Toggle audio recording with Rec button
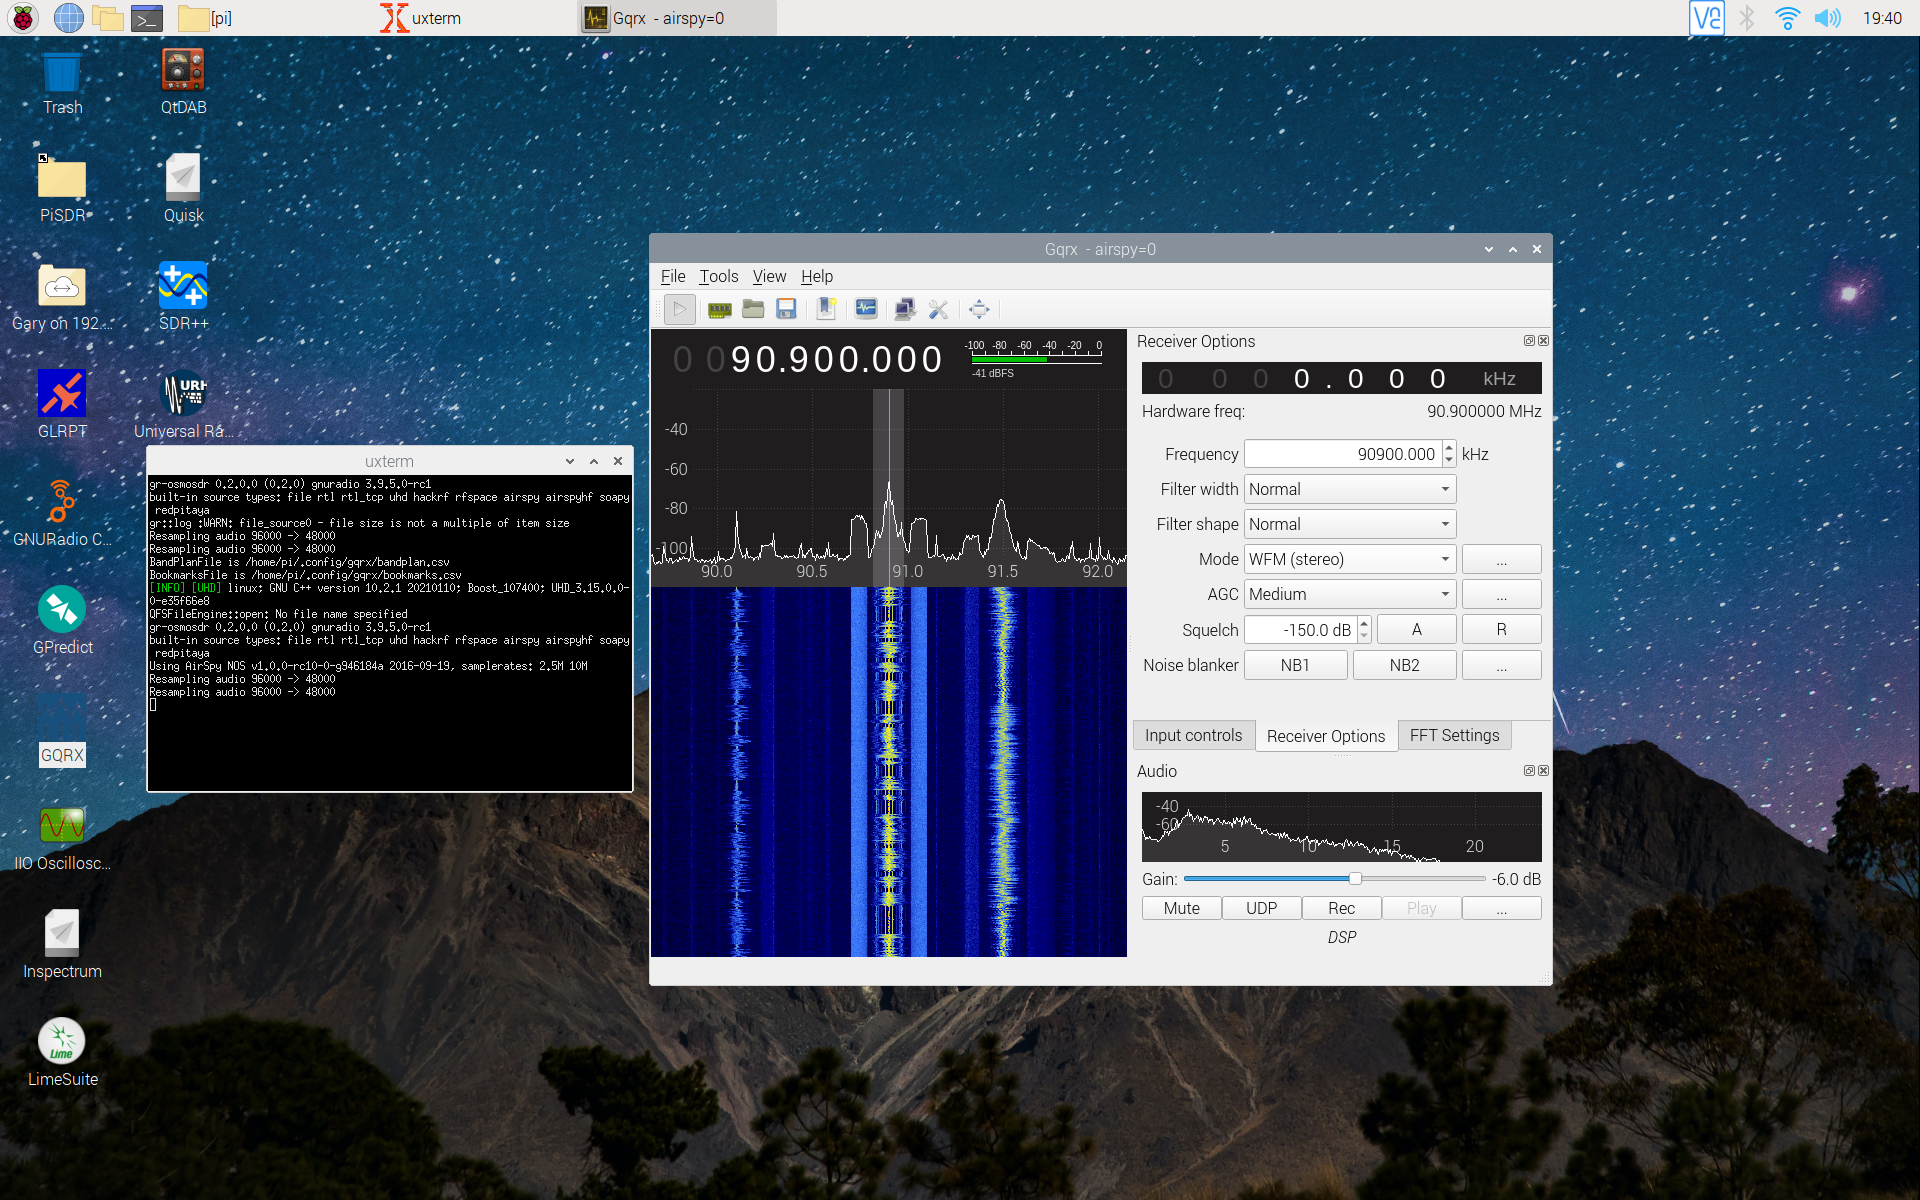Image resolution: width=1920 pixels, height=1200 pixels. point(1341,908)
